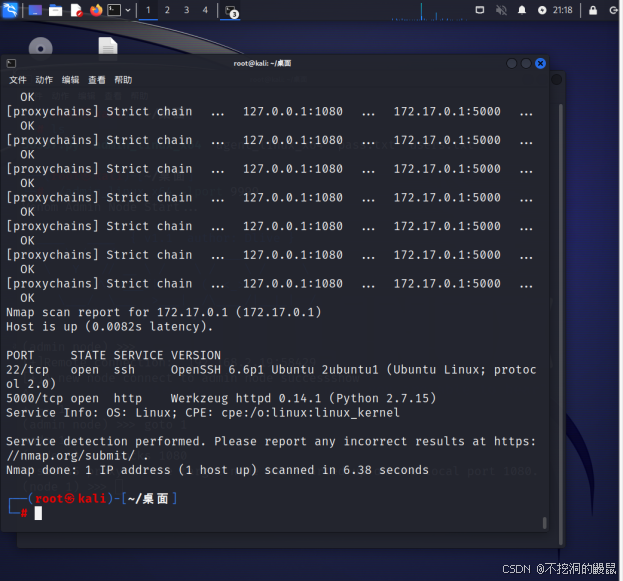Screen dimensions: 623x581
Task: Expand the terminal launcher dropdown arrow
Action: click(128, 10)
